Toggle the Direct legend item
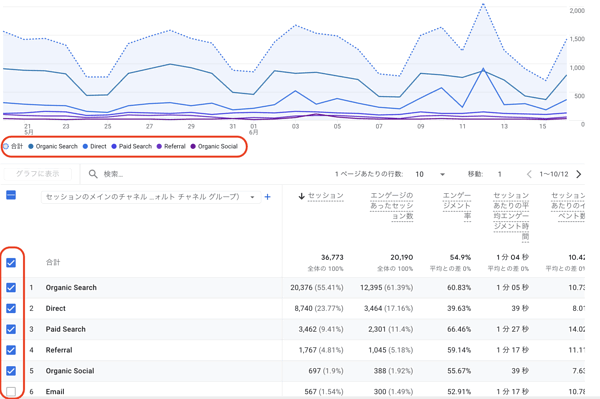 95,146
